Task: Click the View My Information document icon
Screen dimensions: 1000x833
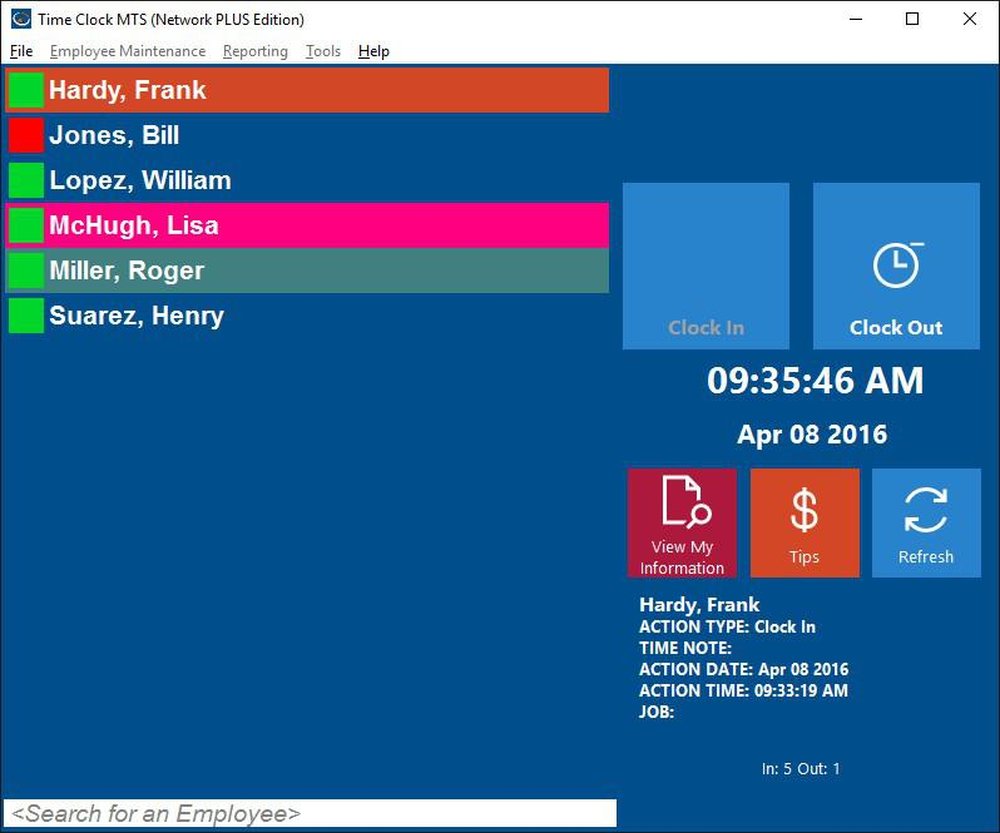Action: [x=686, y=501]
